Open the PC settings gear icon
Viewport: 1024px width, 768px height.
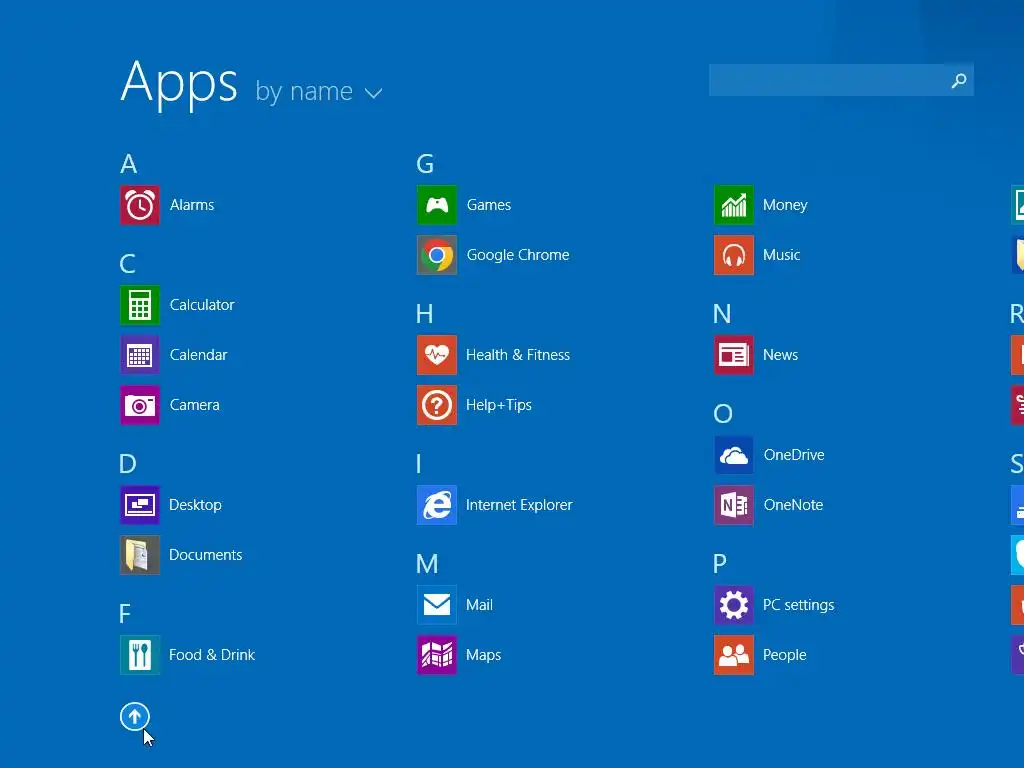point(734,605)
